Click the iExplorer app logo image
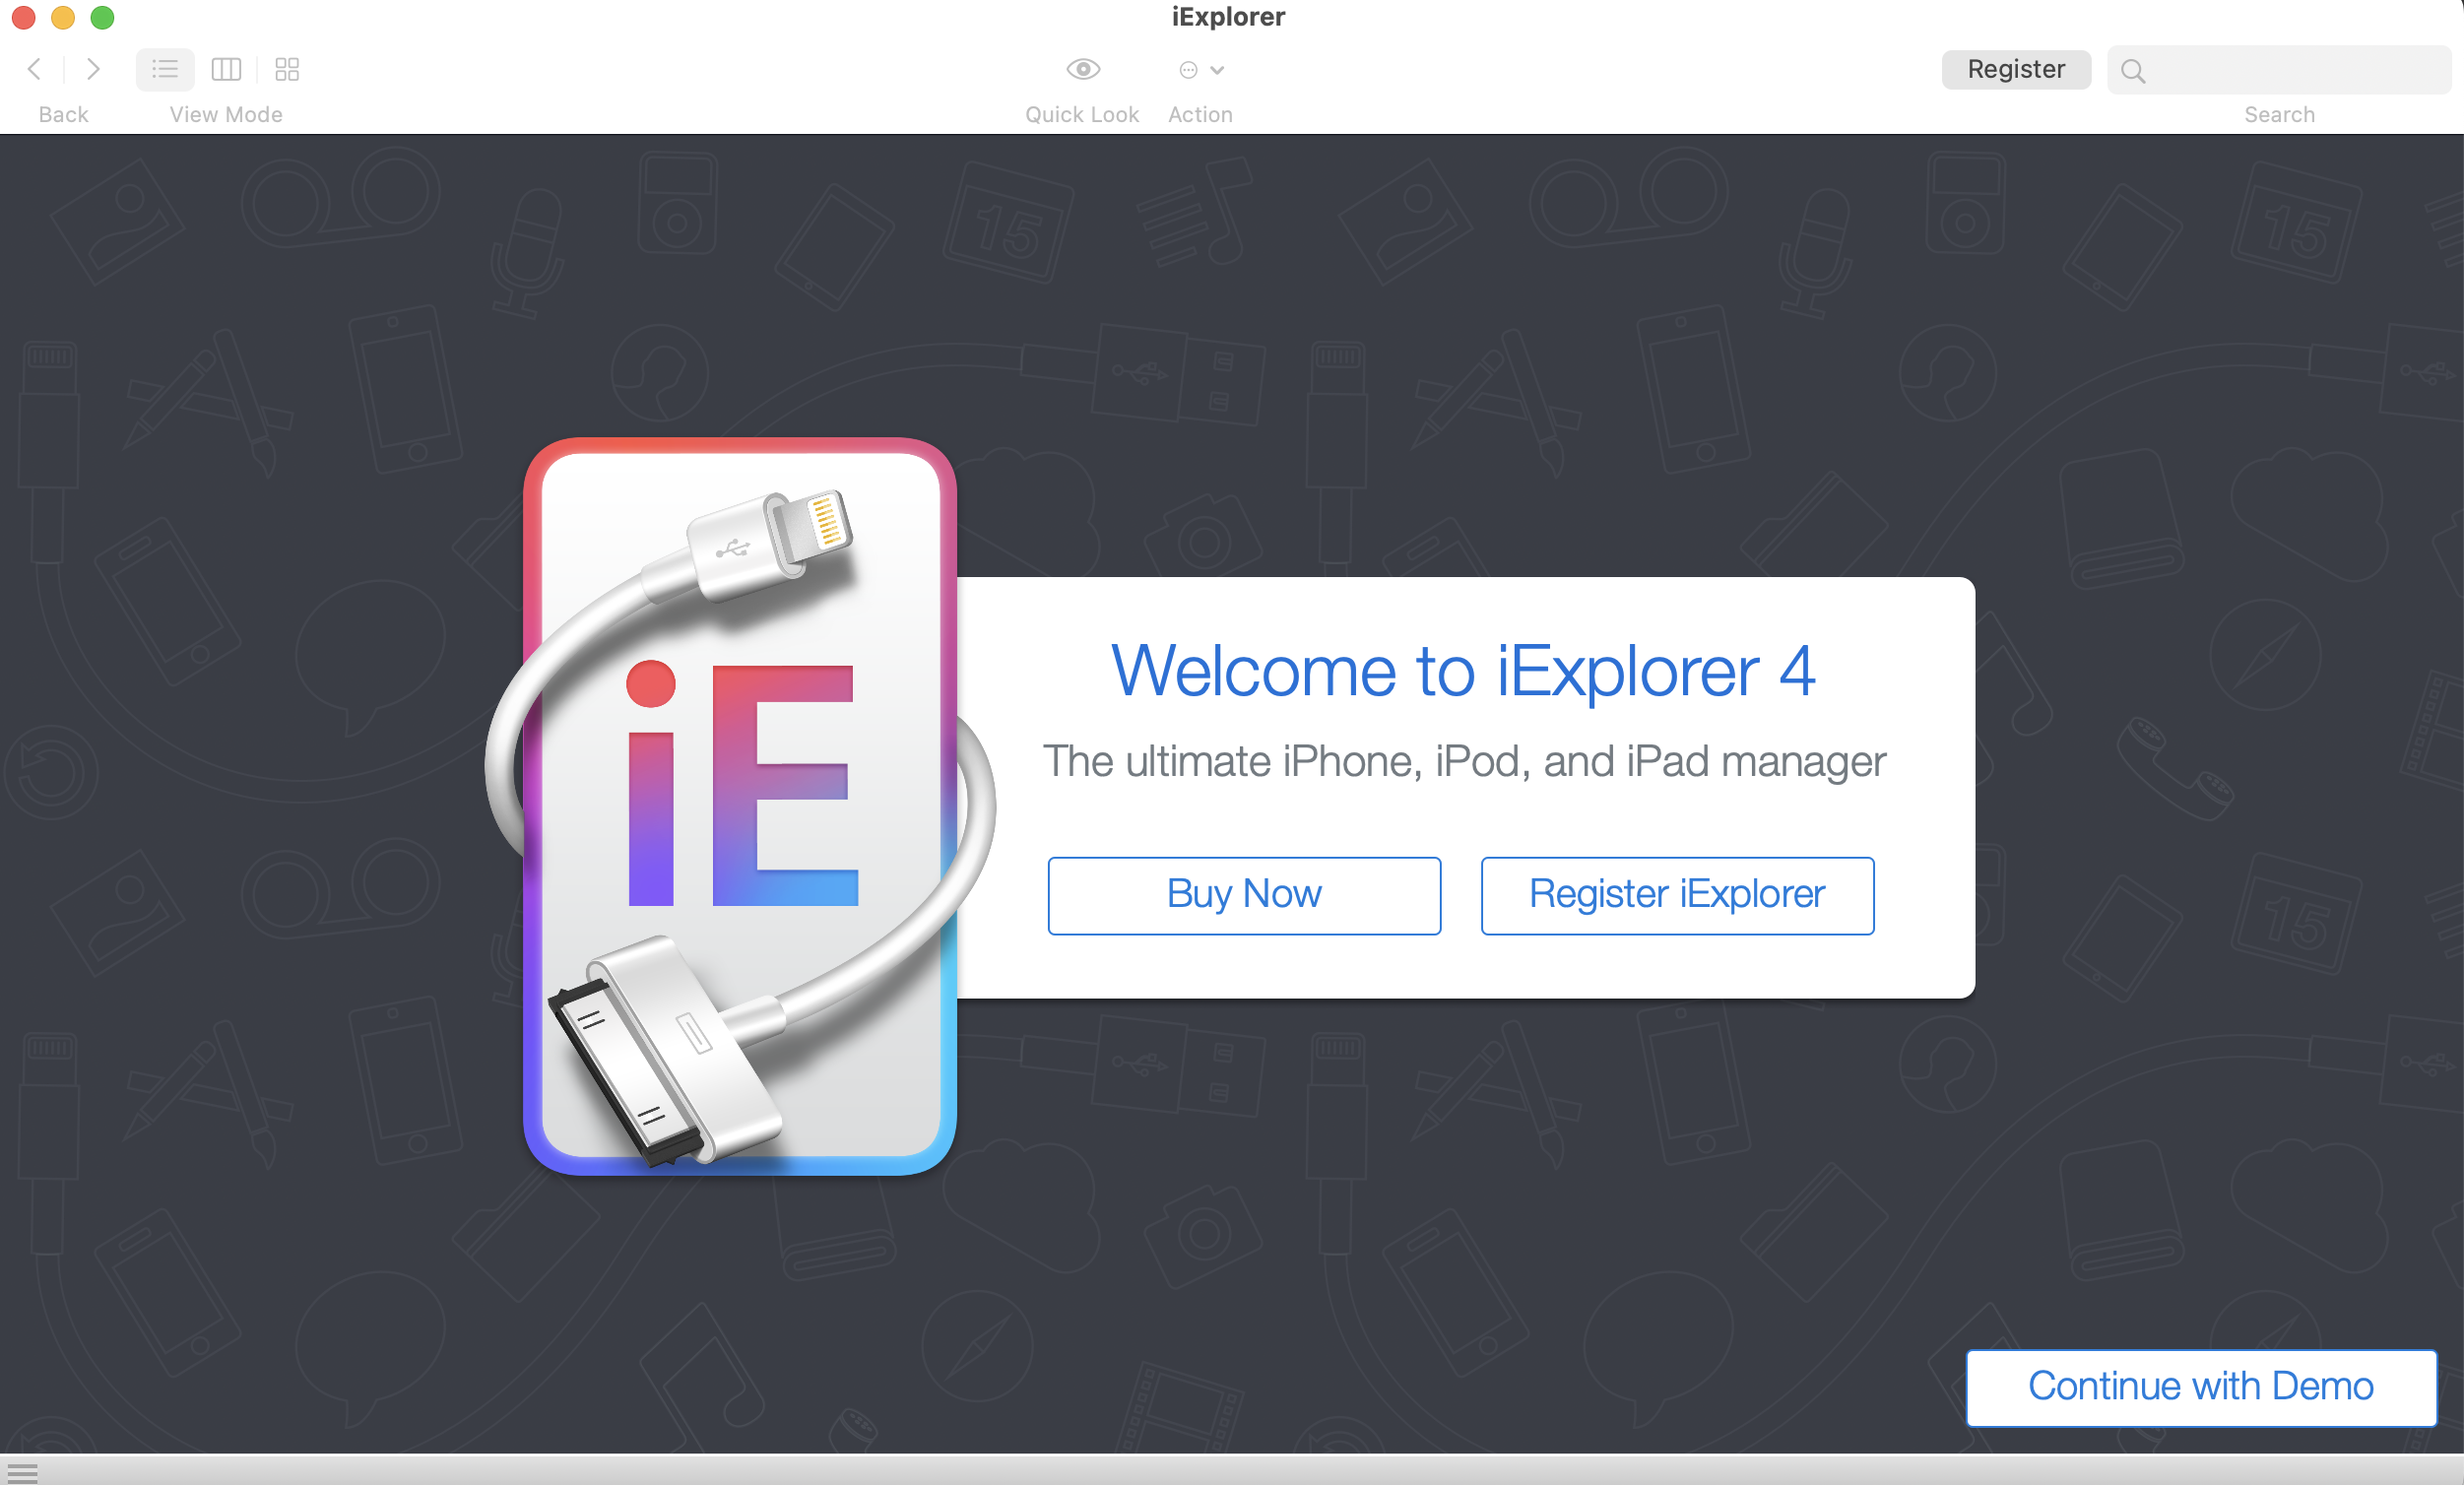The height and width of the screenshot is (1485, 2464). 740,805
